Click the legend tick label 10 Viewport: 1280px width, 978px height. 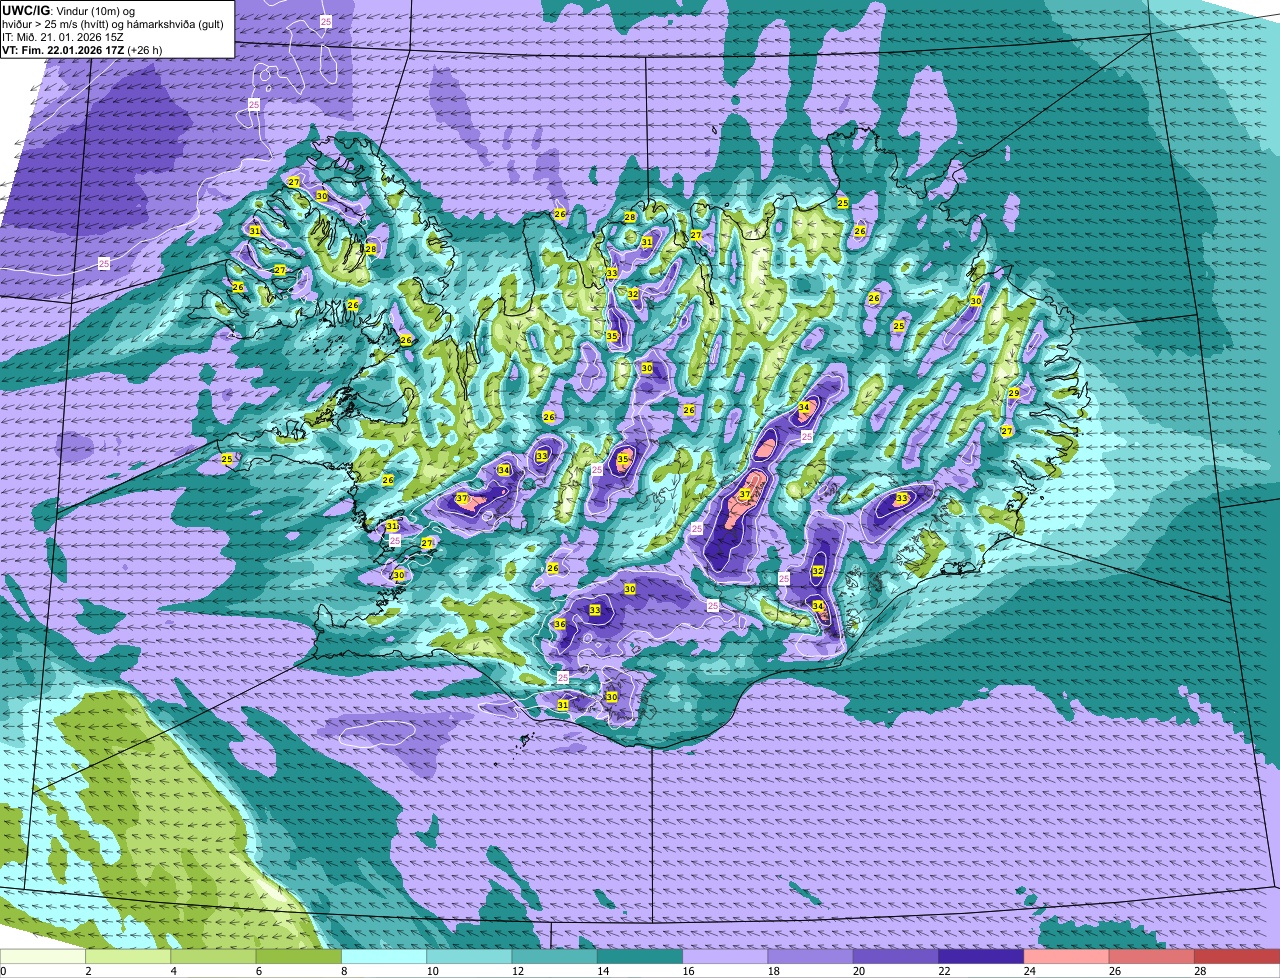(x=432, y=971)
